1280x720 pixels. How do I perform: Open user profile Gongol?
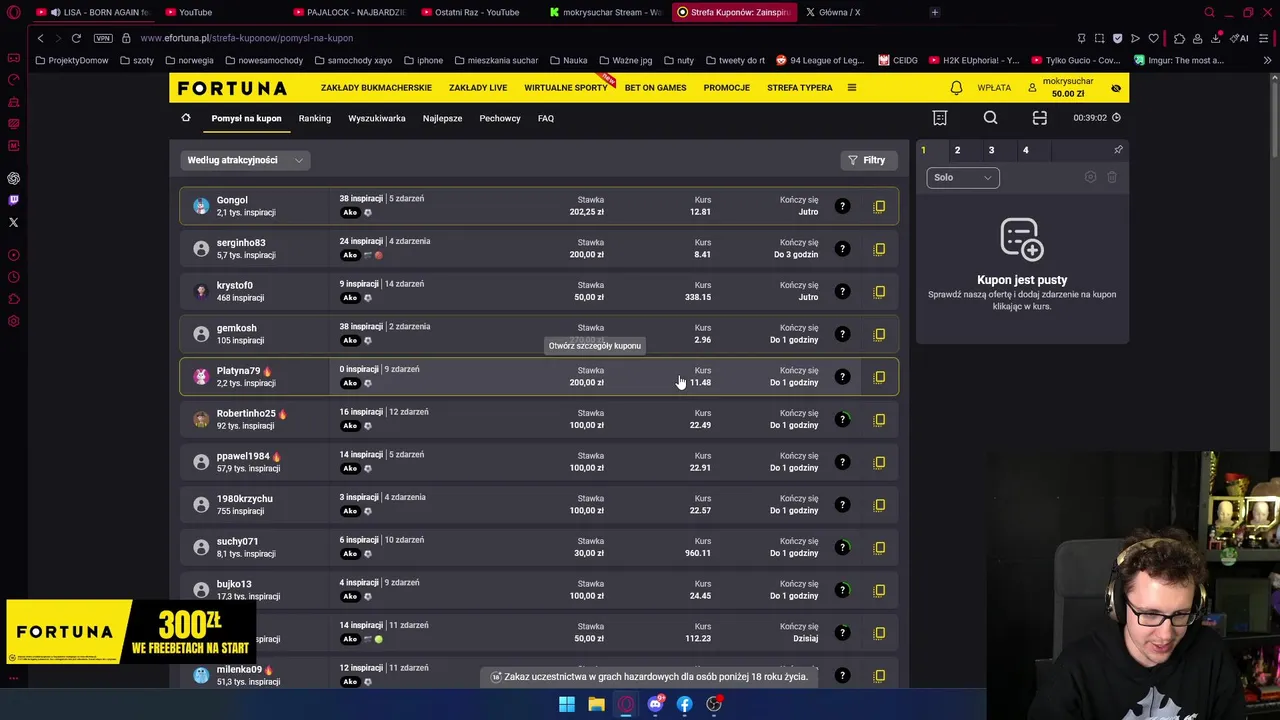[x=232, y=200]
